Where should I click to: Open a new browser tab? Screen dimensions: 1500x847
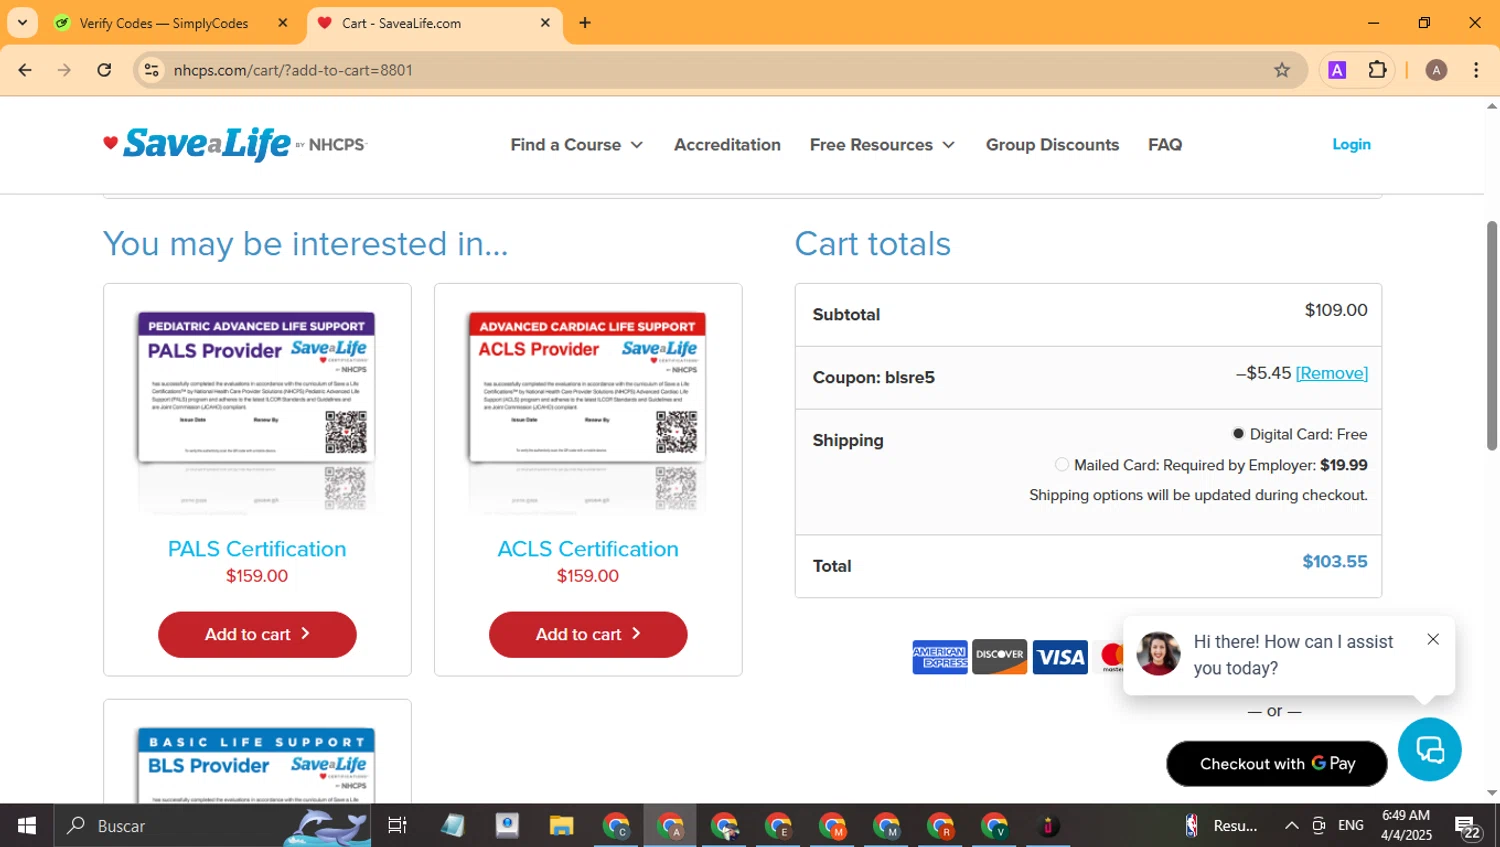[585, 23]
